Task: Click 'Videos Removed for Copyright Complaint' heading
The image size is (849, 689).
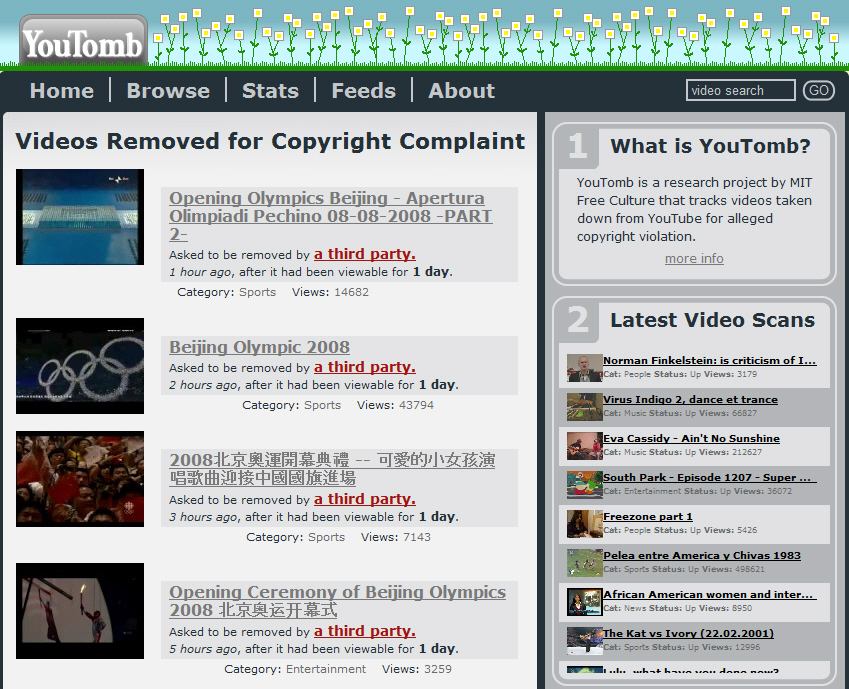Action: pyautogui.click(x=270, y=141)
